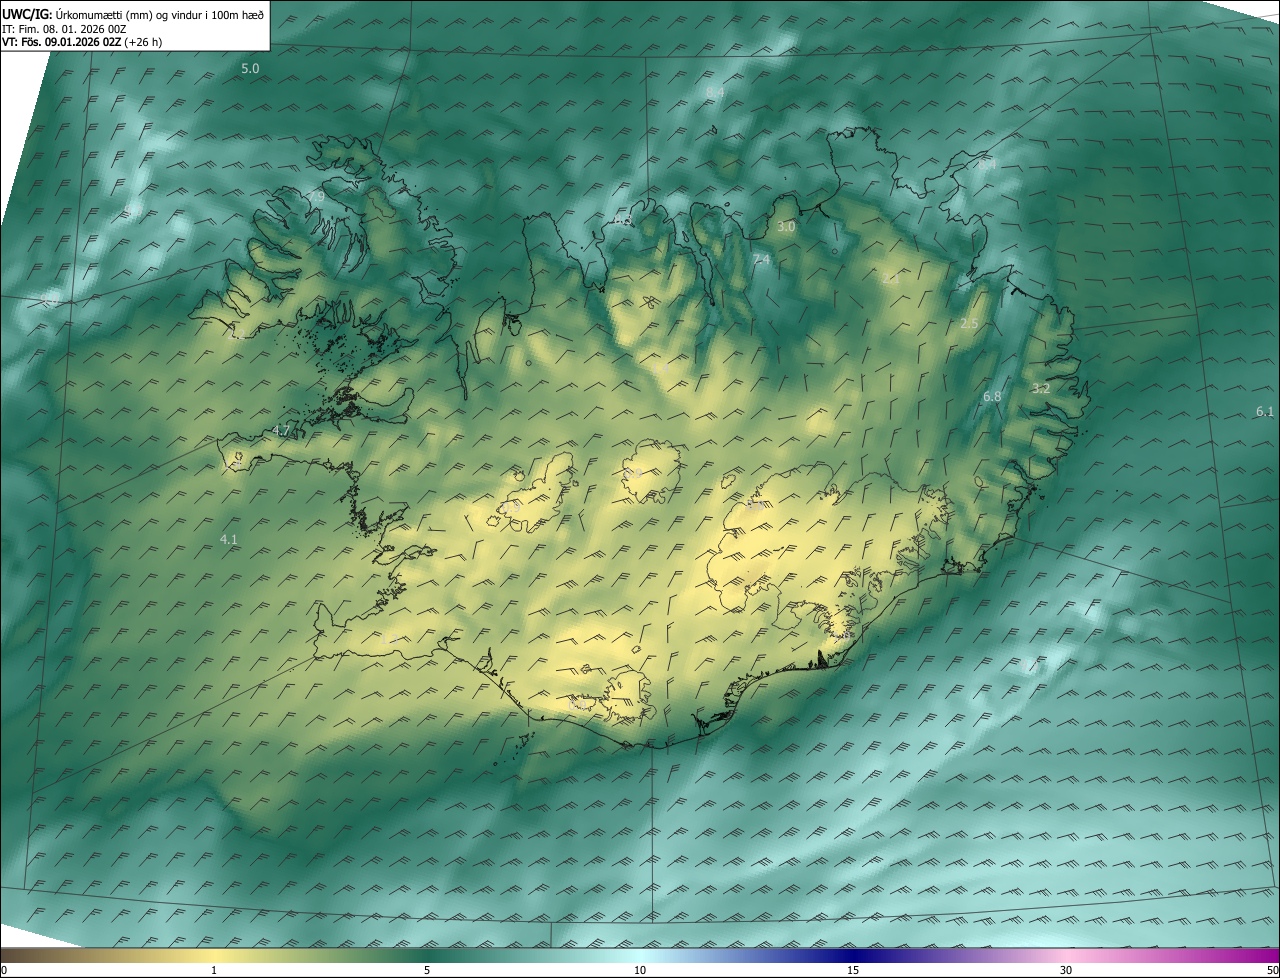Viewport: 1280px width, 978px height.
Task: Click the 1 tick label on the color scale
Action: (214, 970)
